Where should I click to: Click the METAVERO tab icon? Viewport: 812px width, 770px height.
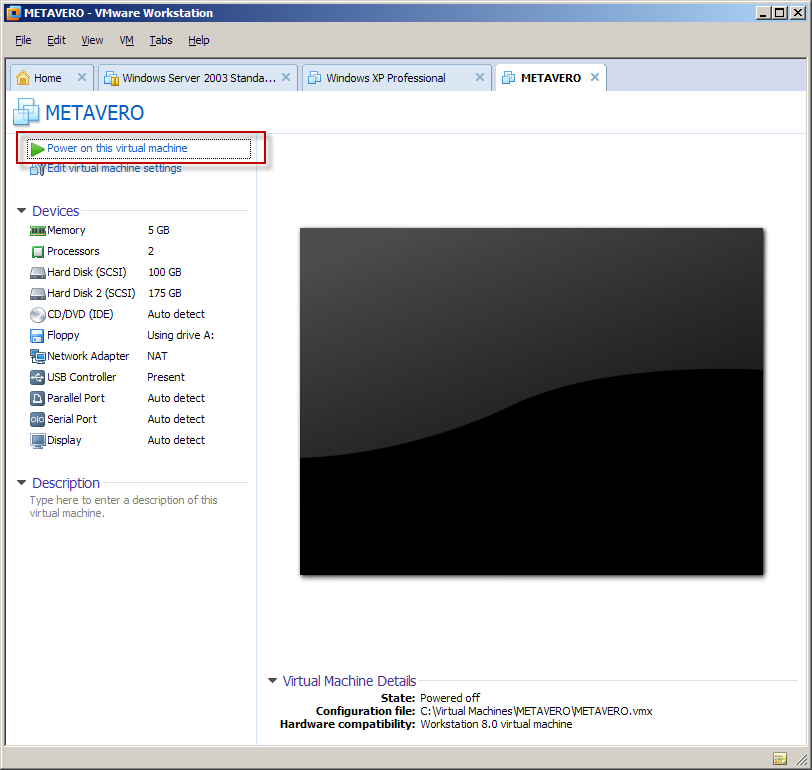[509, 78]
